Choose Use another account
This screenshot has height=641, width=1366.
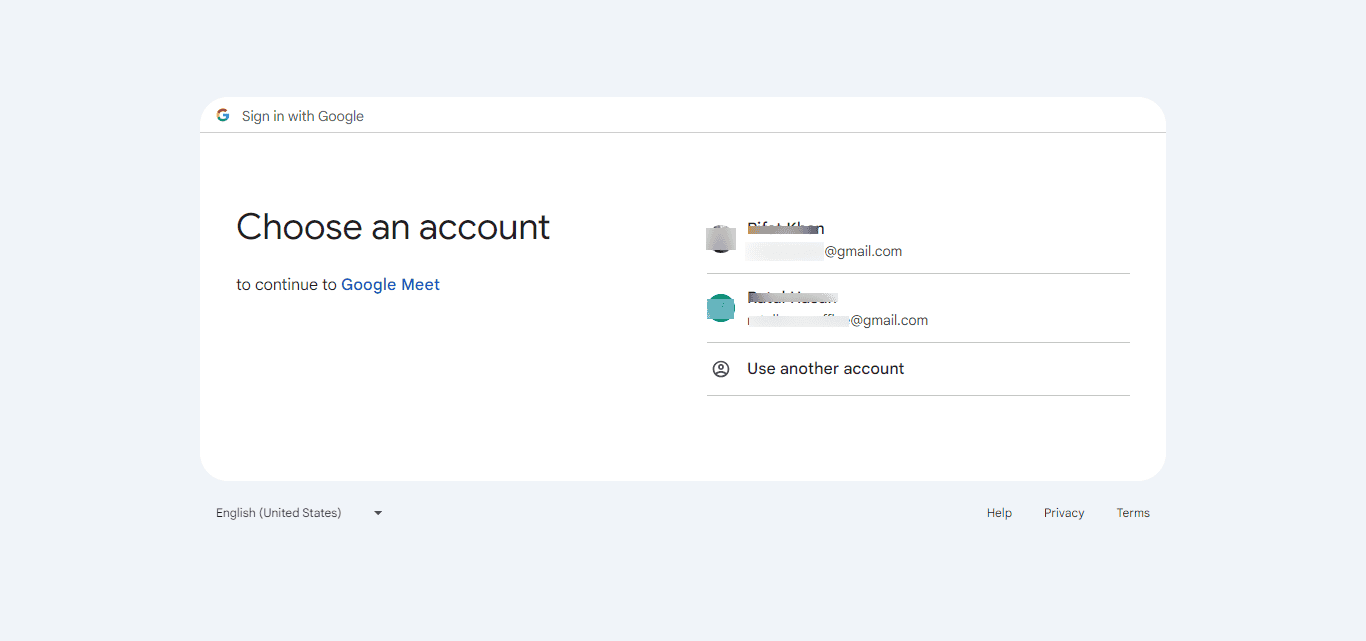918,369
